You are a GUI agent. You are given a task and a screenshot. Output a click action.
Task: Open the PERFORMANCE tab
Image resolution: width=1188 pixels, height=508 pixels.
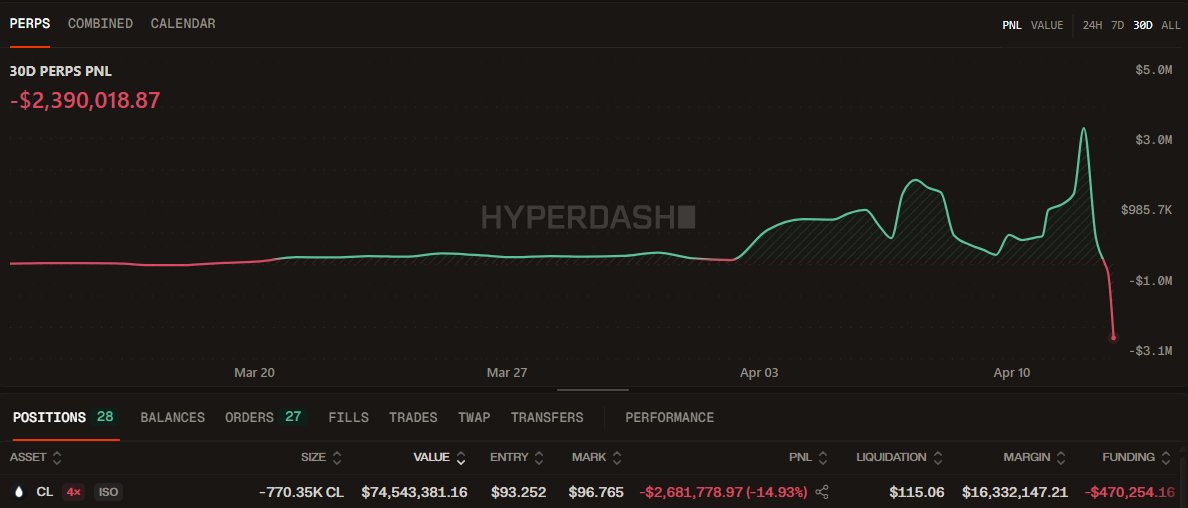[670, 417]
